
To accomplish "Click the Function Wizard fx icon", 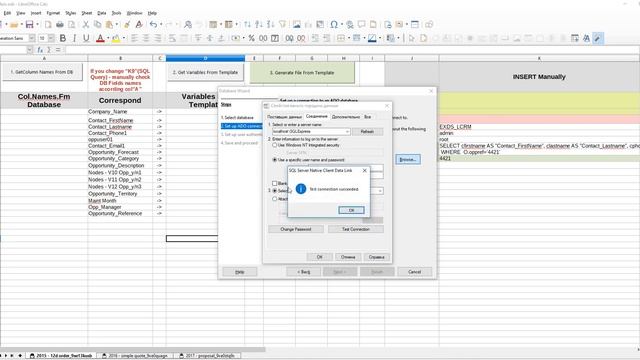I will (40, 50).
